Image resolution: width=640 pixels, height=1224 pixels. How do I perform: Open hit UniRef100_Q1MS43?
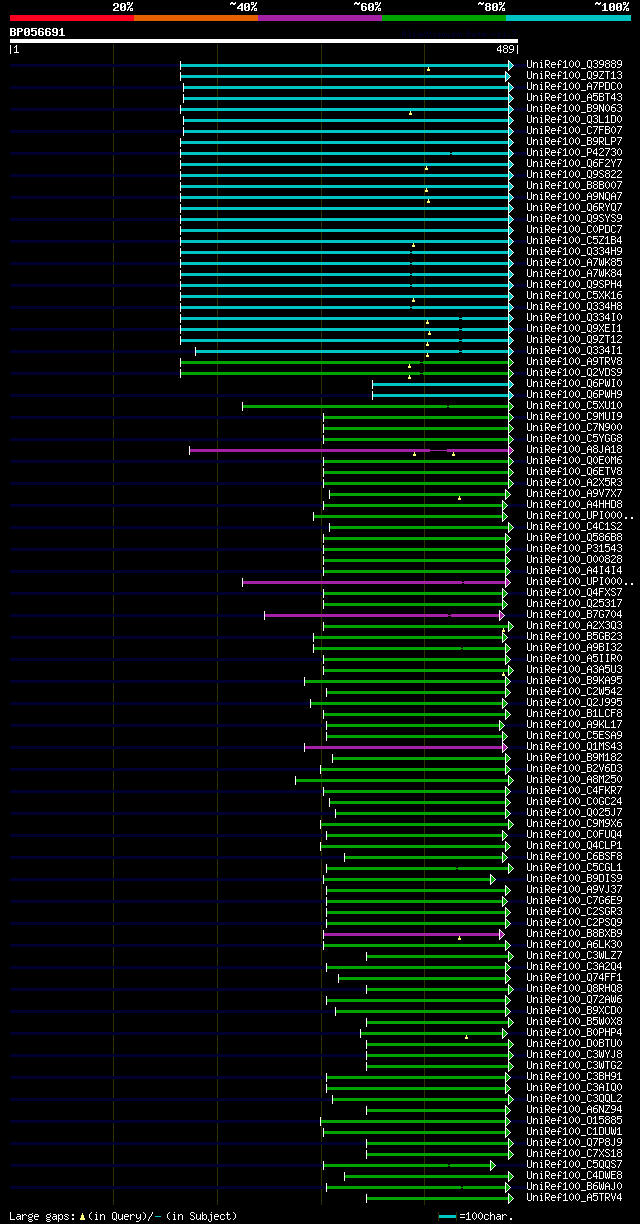(x=574, y=746)
